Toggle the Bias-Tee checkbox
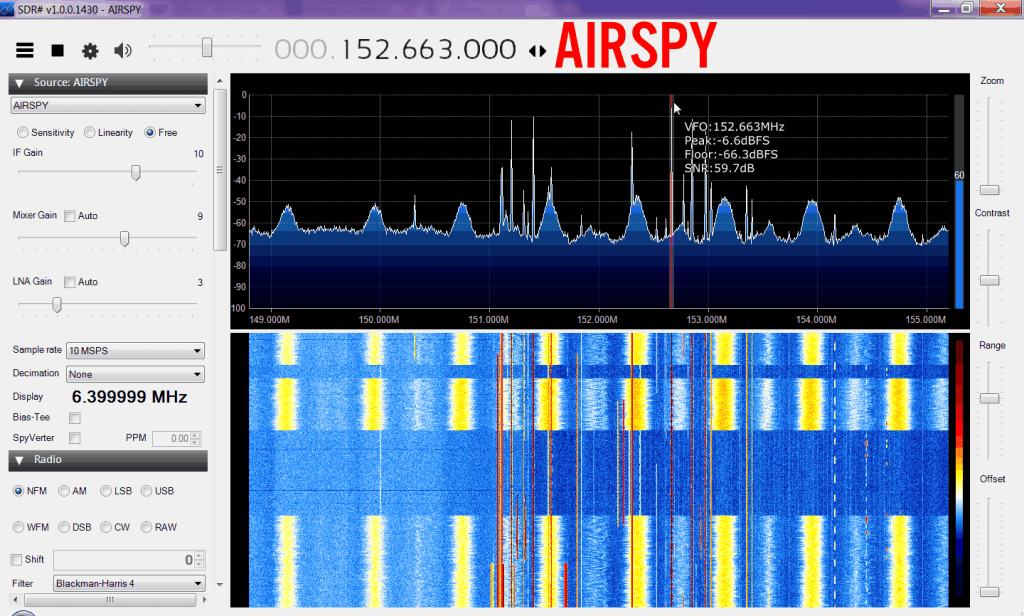The image size is (1024, 616). click(x=74, y=417)
